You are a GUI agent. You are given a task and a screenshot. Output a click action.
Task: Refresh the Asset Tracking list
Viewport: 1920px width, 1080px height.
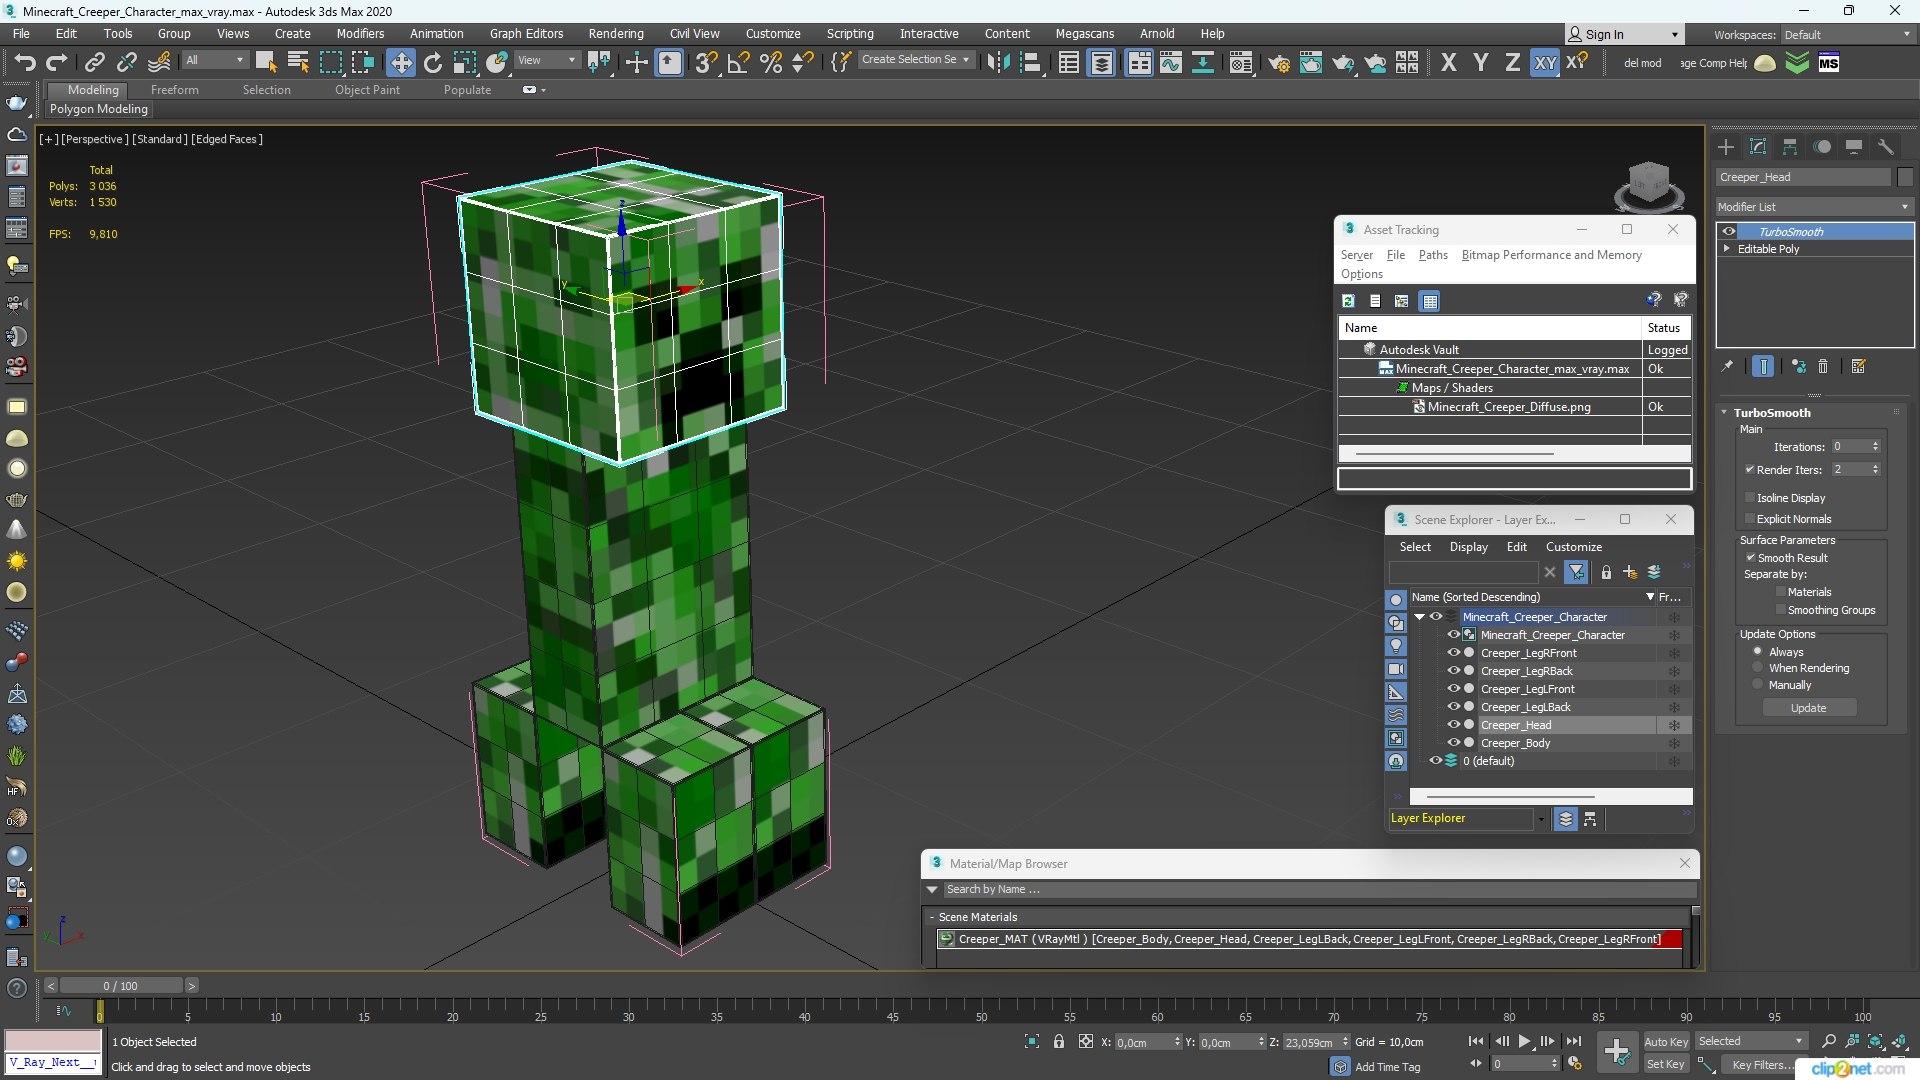click(1348, 301)
